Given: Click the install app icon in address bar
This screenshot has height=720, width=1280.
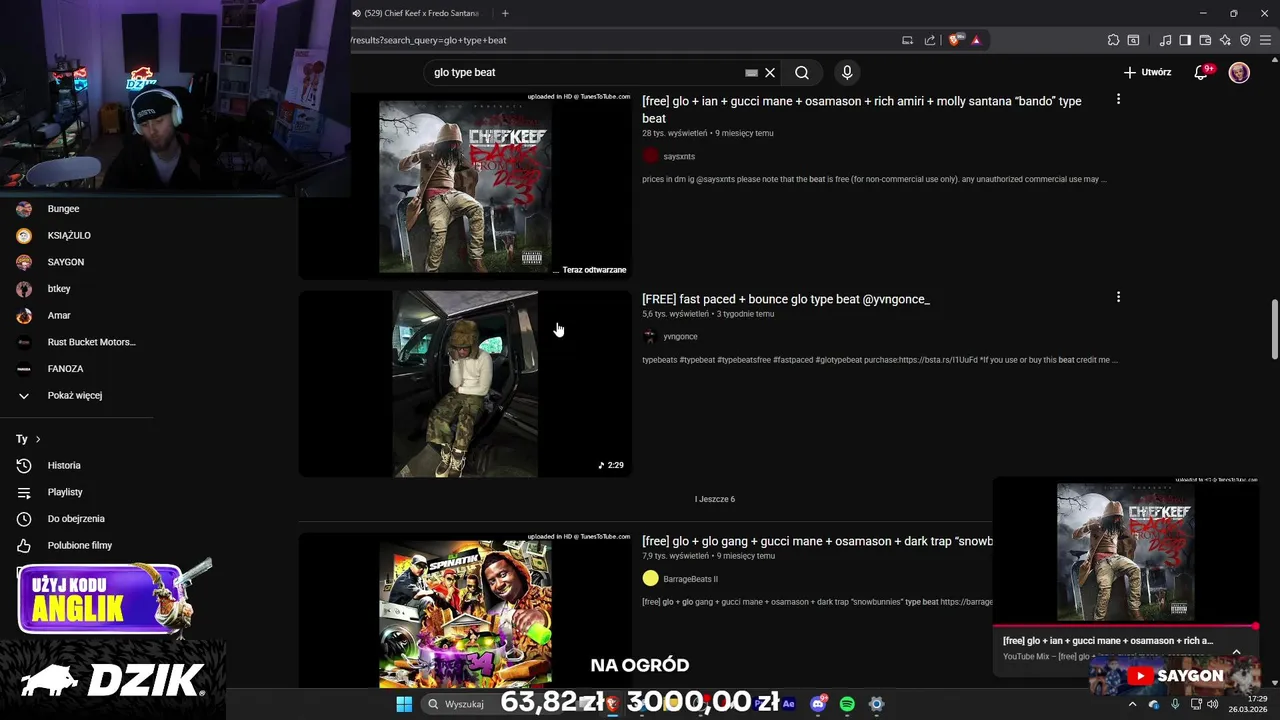Looking at the screenshot, I should (907, 40).
